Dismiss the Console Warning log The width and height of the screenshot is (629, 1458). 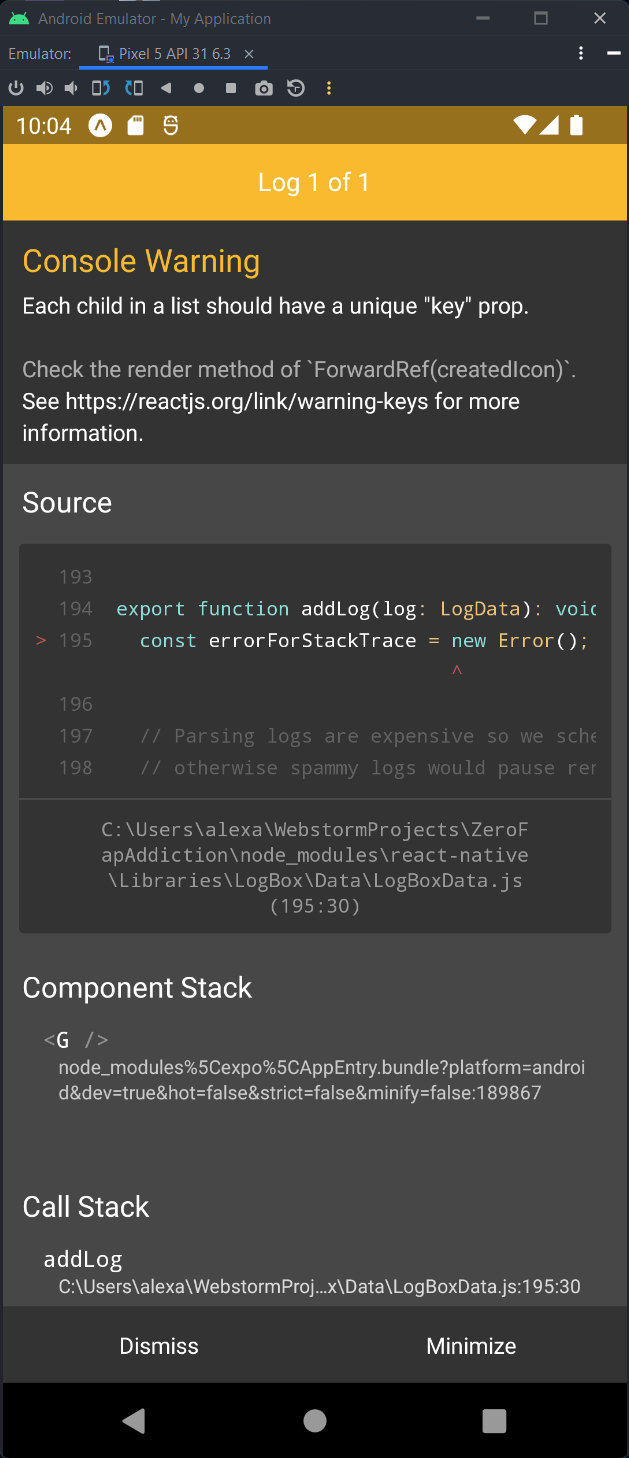click(x=158, y=1345)
